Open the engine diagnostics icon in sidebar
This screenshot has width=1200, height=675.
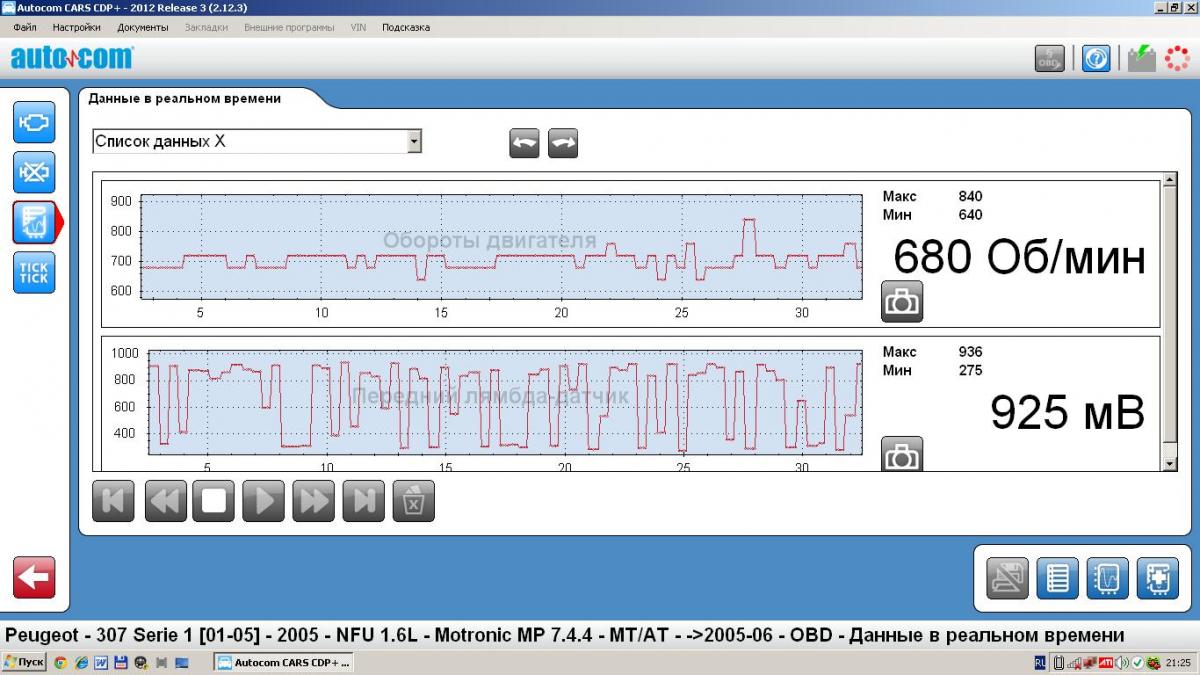[34, 122]
